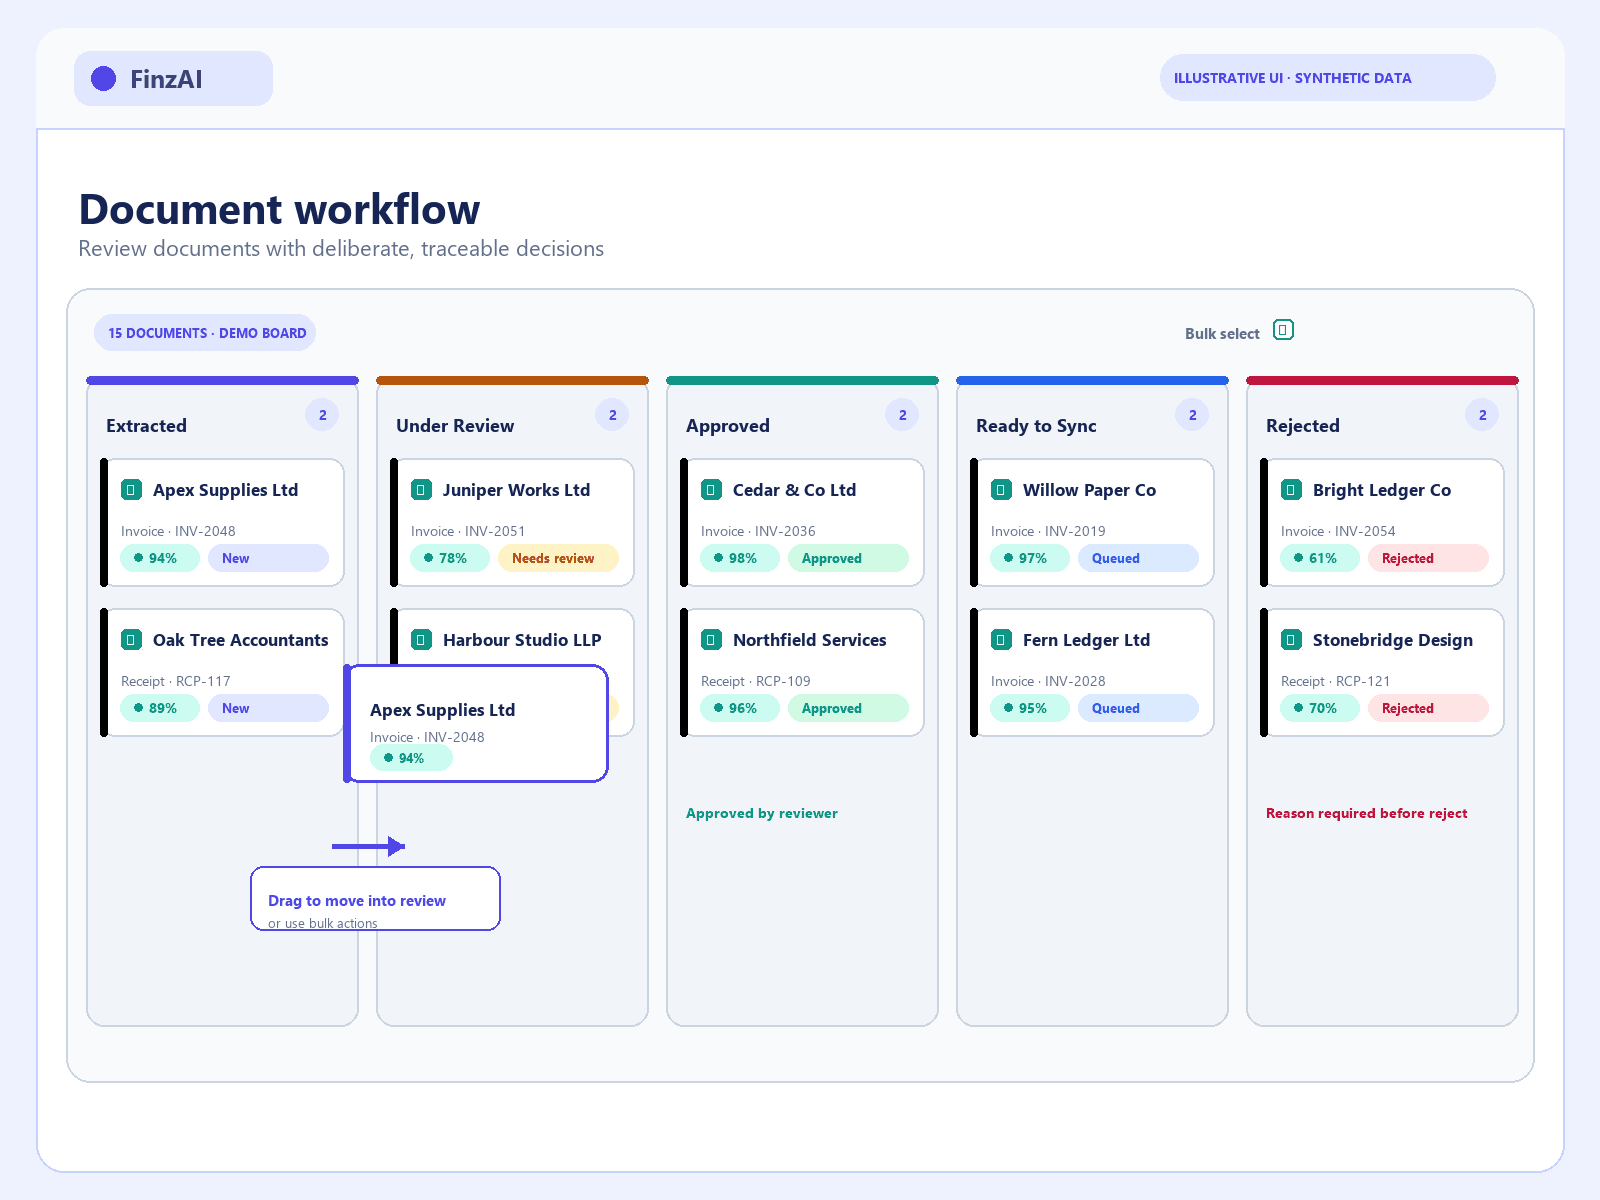Click the Rejected column count badge

(x=1482, y=415)
